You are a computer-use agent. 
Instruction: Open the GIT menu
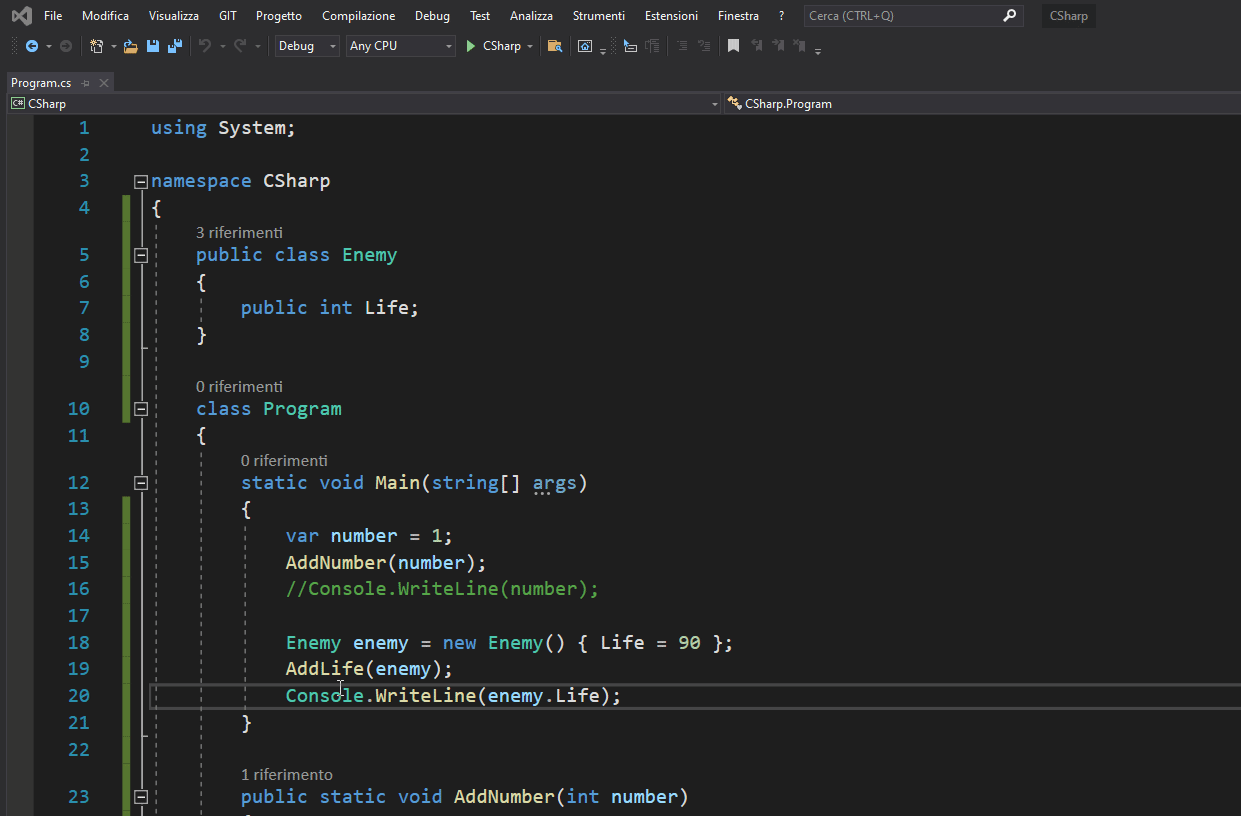pos(228,16)
